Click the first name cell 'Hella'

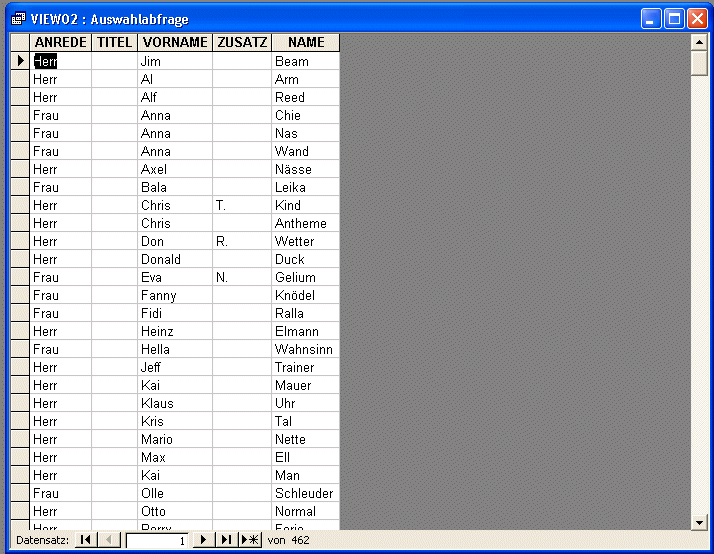tap(175, 349)
